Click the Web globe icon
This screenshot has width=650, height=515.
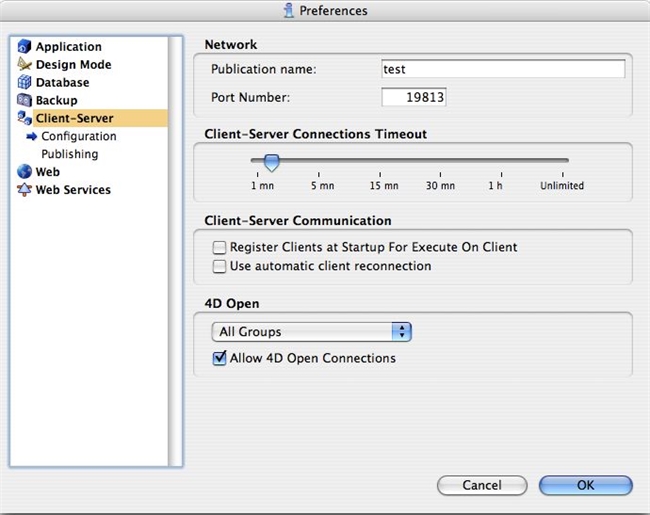coord(25,172)
